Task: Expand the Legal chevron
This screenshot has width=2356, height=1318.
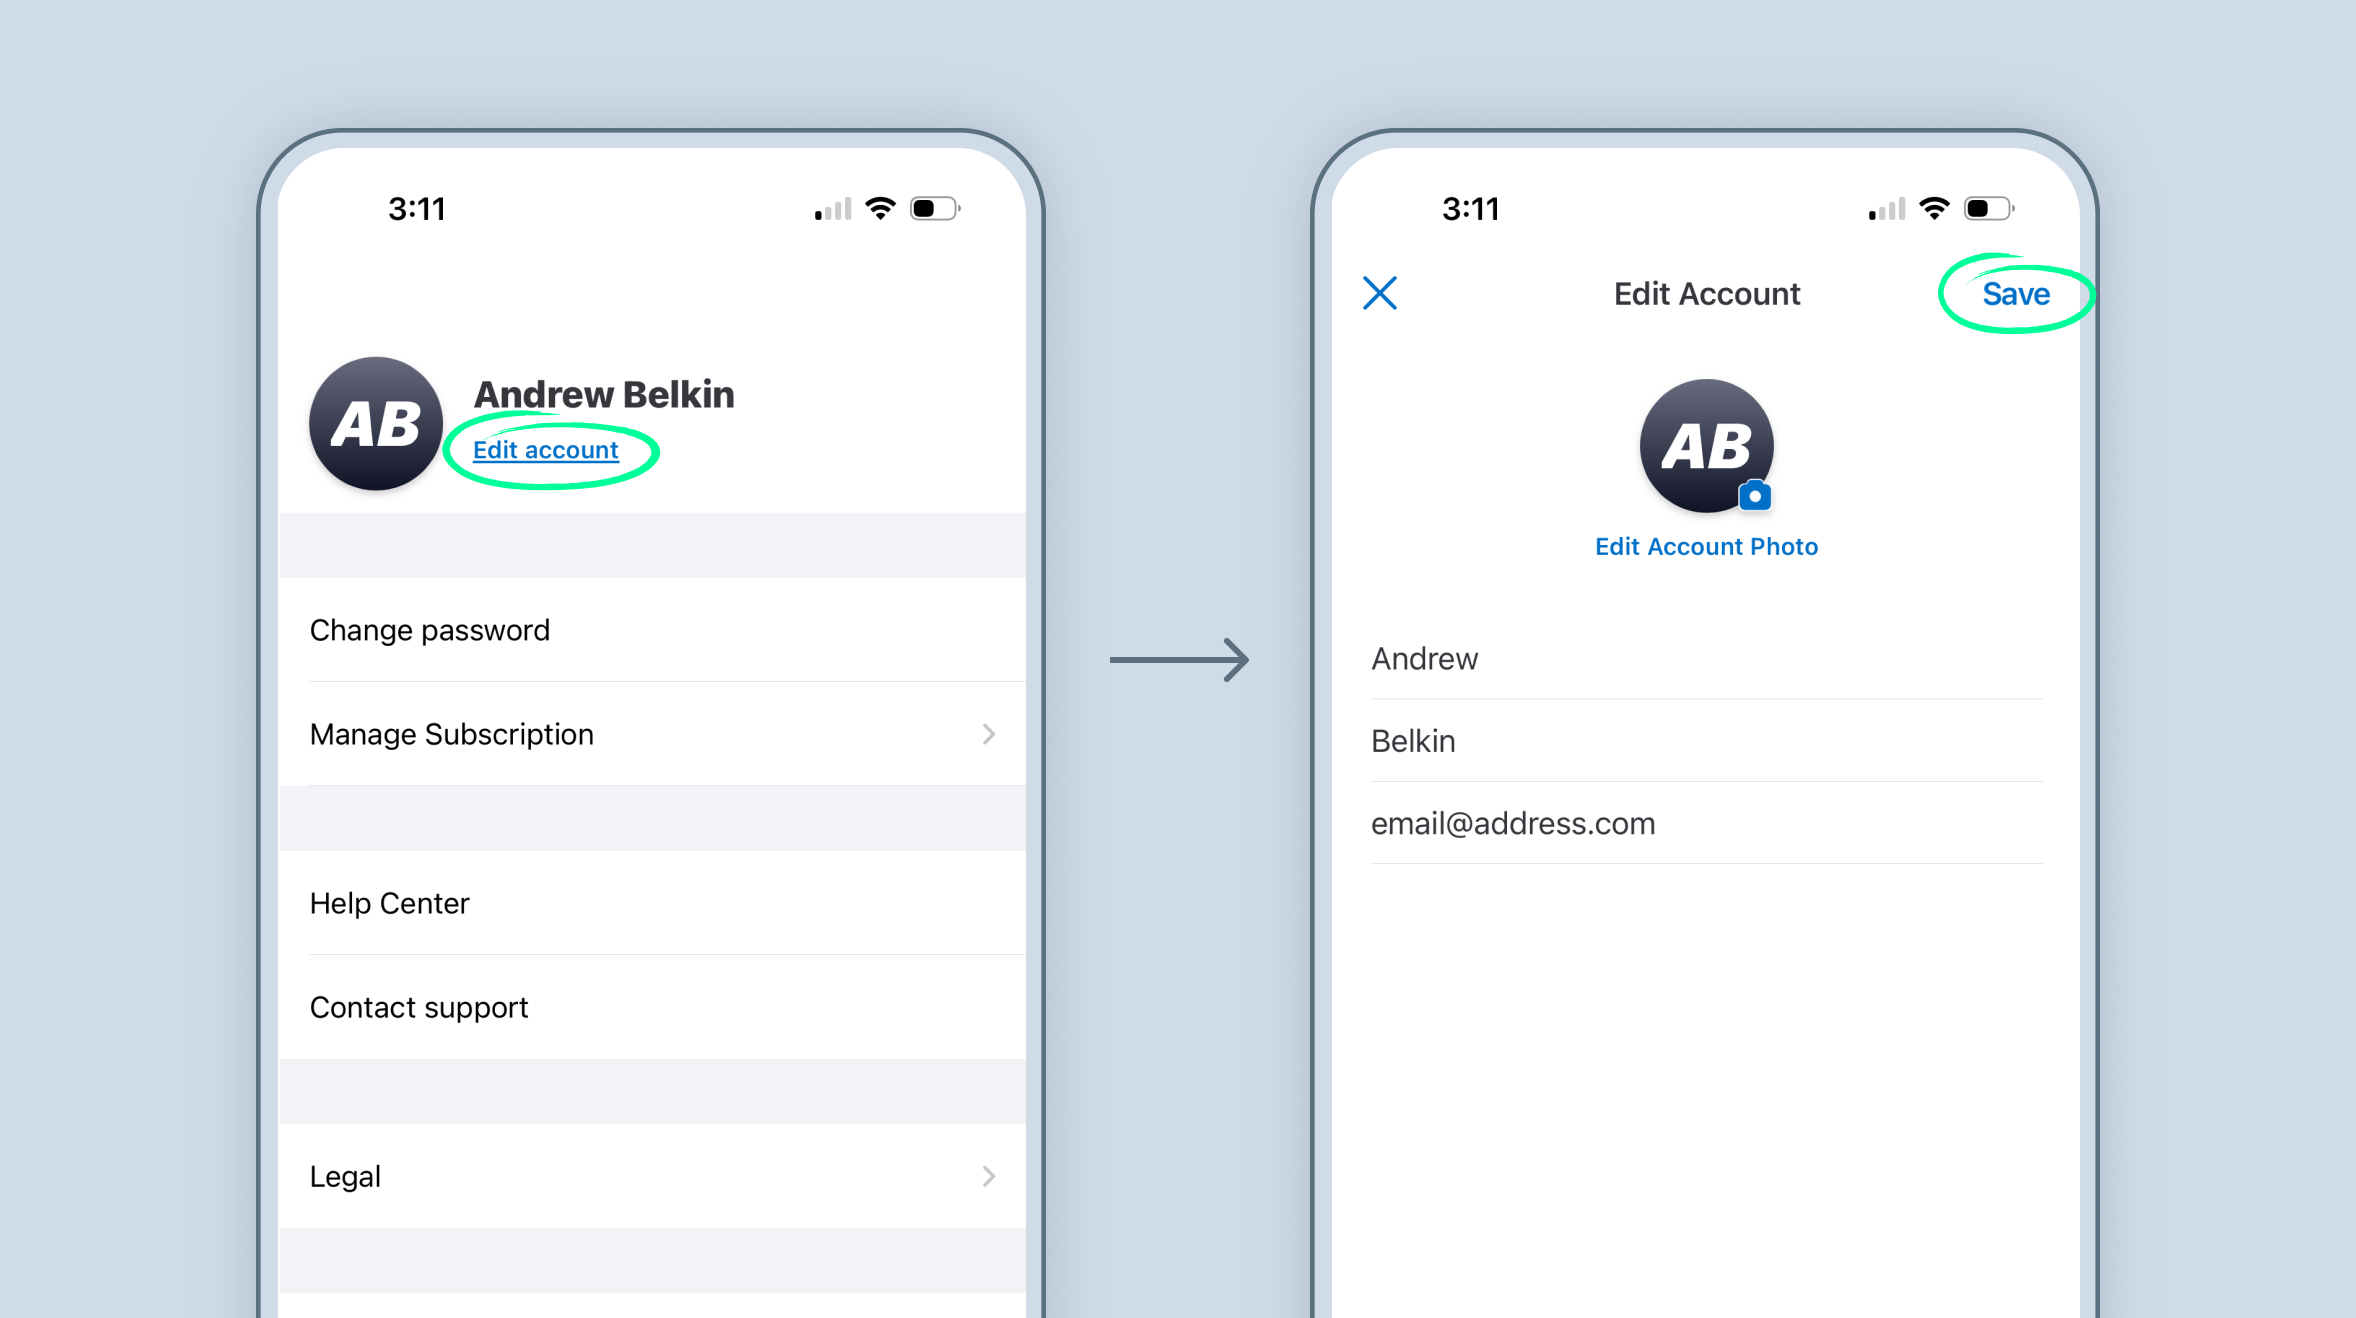Action: coord(988,1176)
